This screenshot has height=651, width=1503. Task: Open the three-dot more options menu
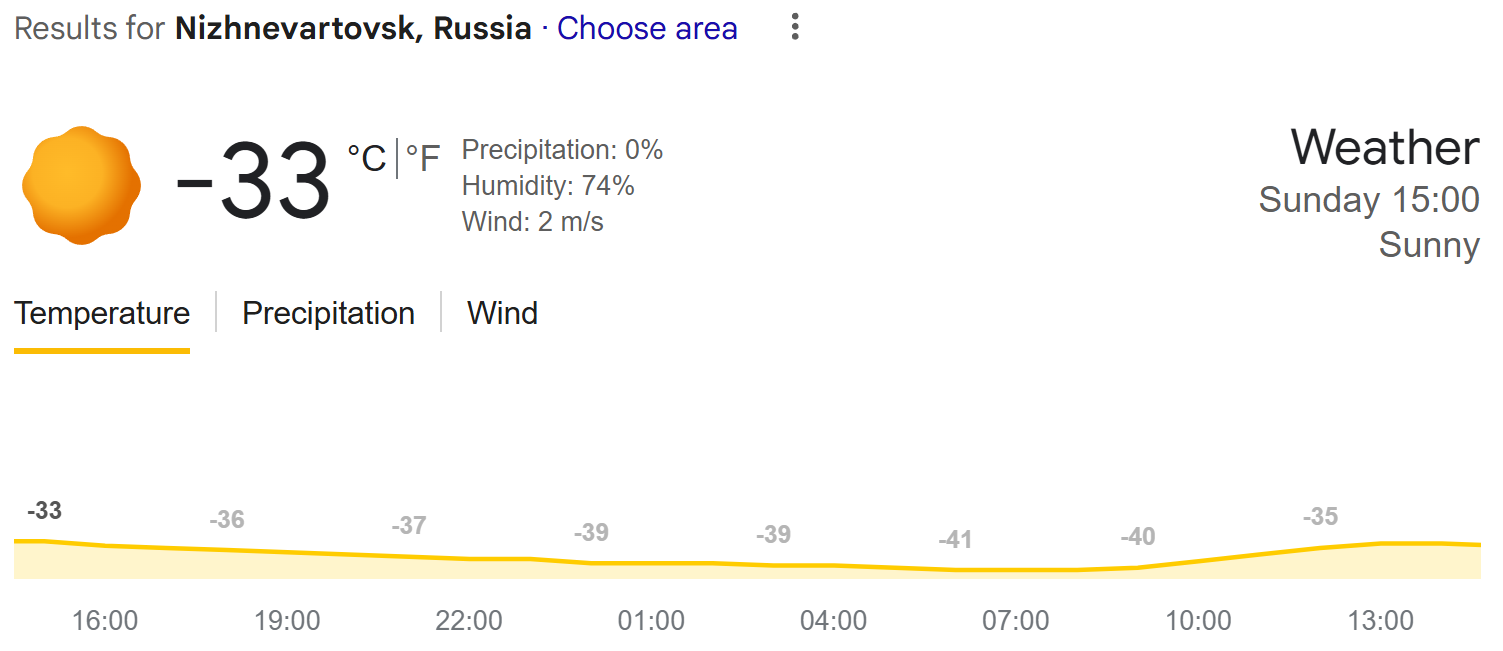click(795, 27)
